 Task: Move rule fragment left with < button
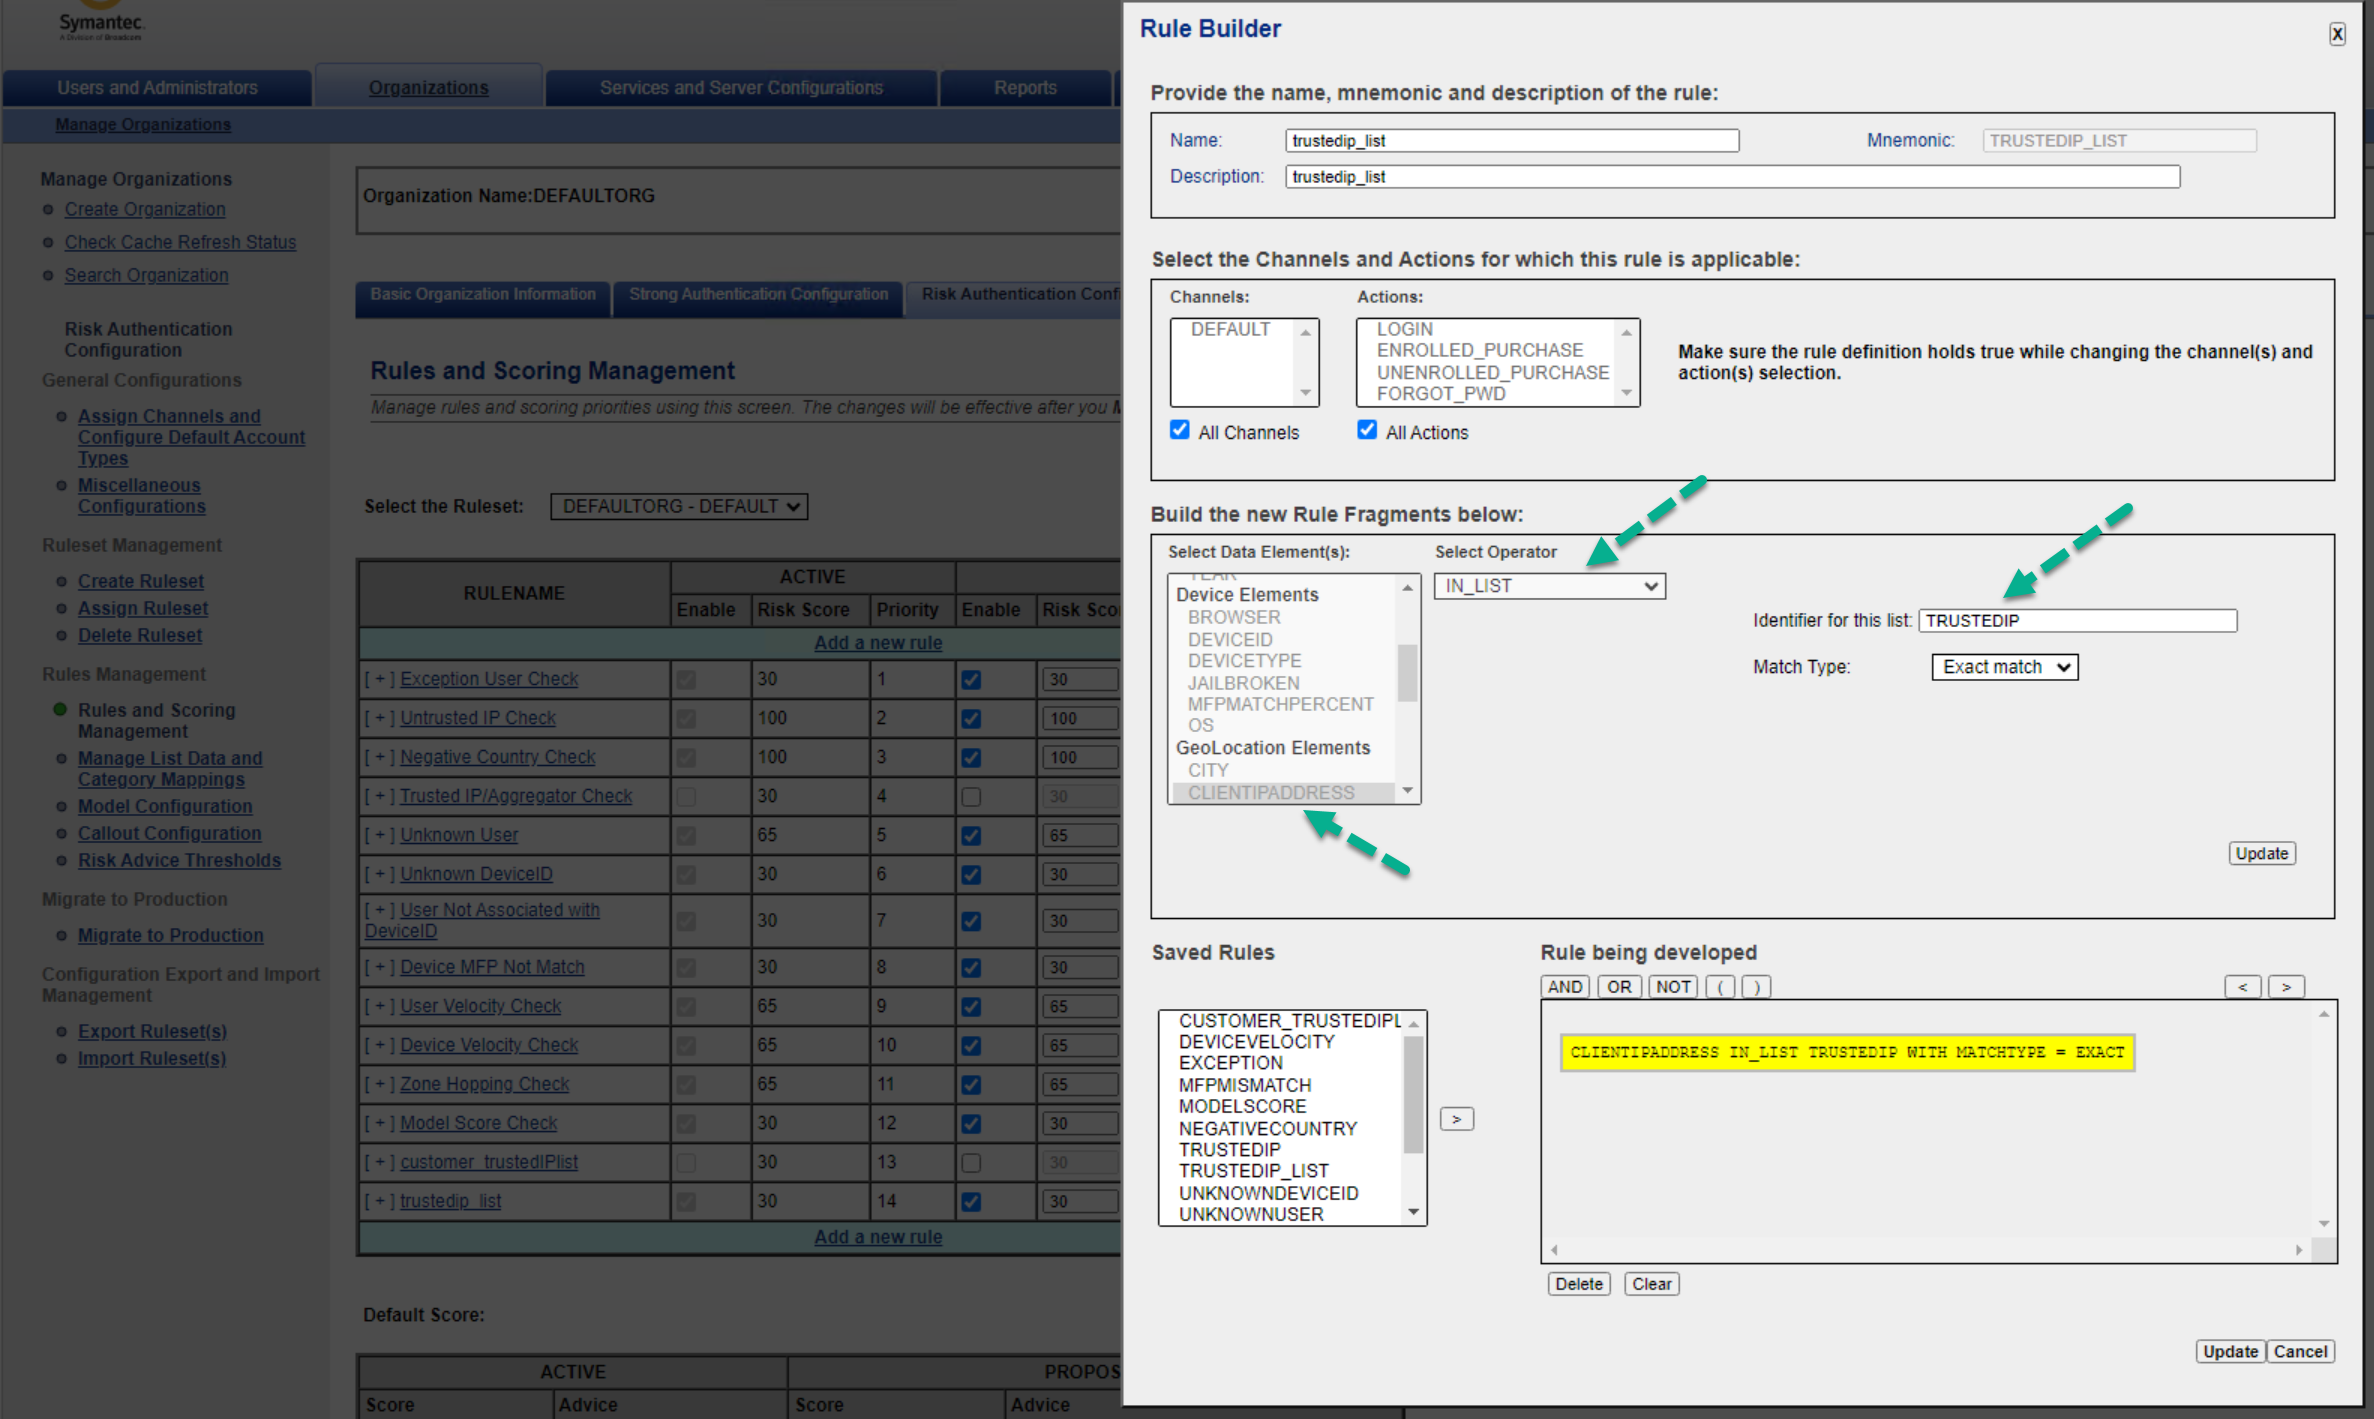2242,987
